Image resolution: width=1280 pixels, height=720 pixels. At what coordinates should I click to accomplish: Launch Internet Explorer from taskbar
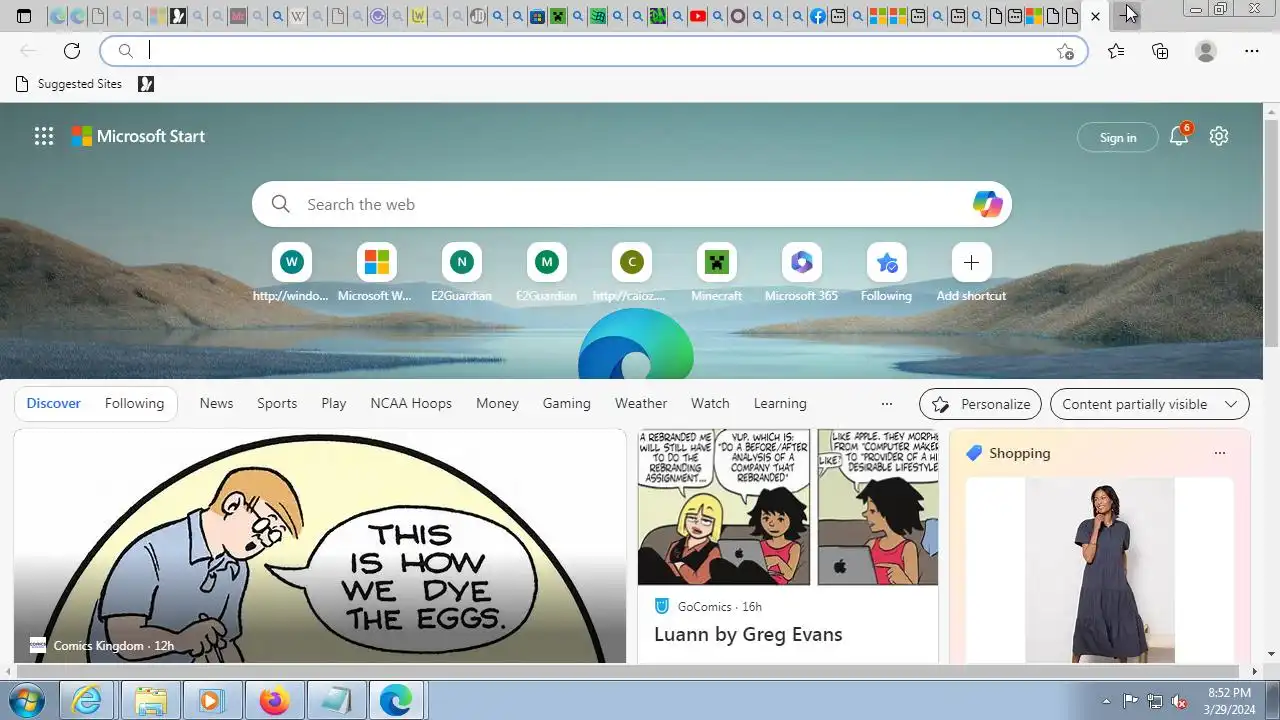tap(87, 701)
